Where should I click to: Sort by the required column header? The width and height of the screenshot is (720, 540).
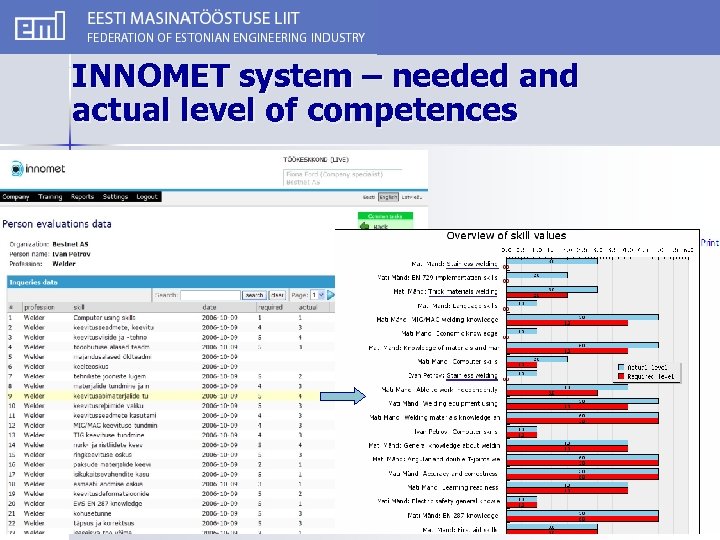click(270, 307)
